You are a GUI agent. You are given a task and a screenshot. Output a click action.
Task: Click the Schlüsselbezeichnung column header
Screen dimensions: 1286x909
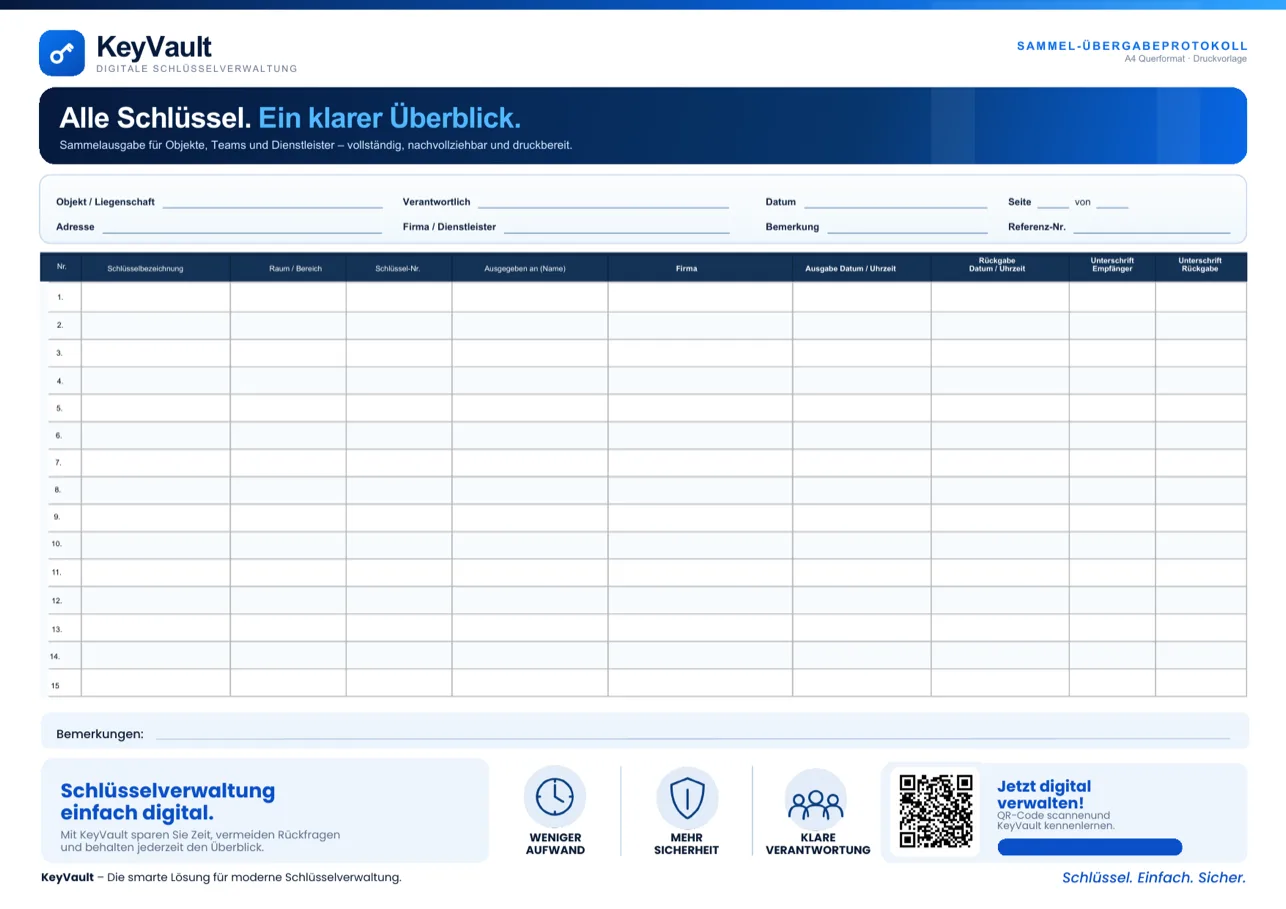(x=146, y=268)
